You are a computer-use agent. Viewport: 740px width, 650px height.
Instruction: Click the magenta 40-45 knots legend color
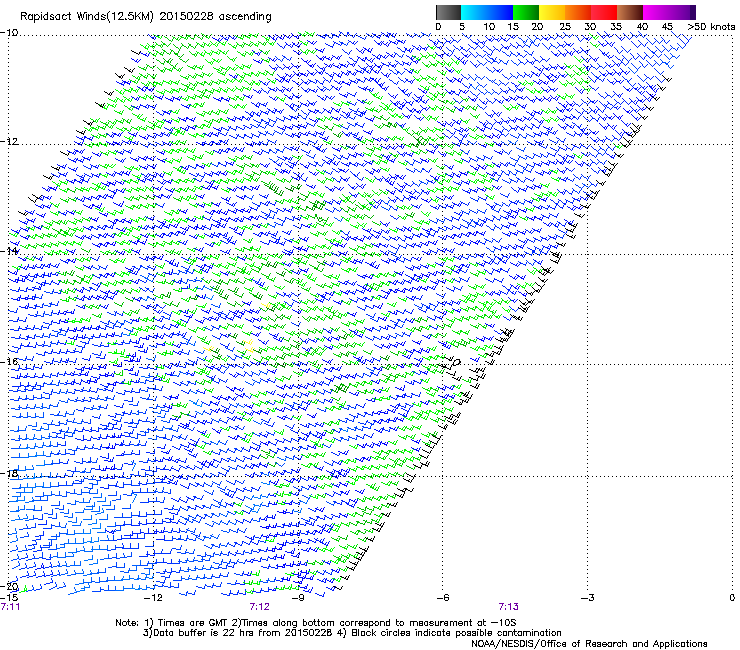656,12
